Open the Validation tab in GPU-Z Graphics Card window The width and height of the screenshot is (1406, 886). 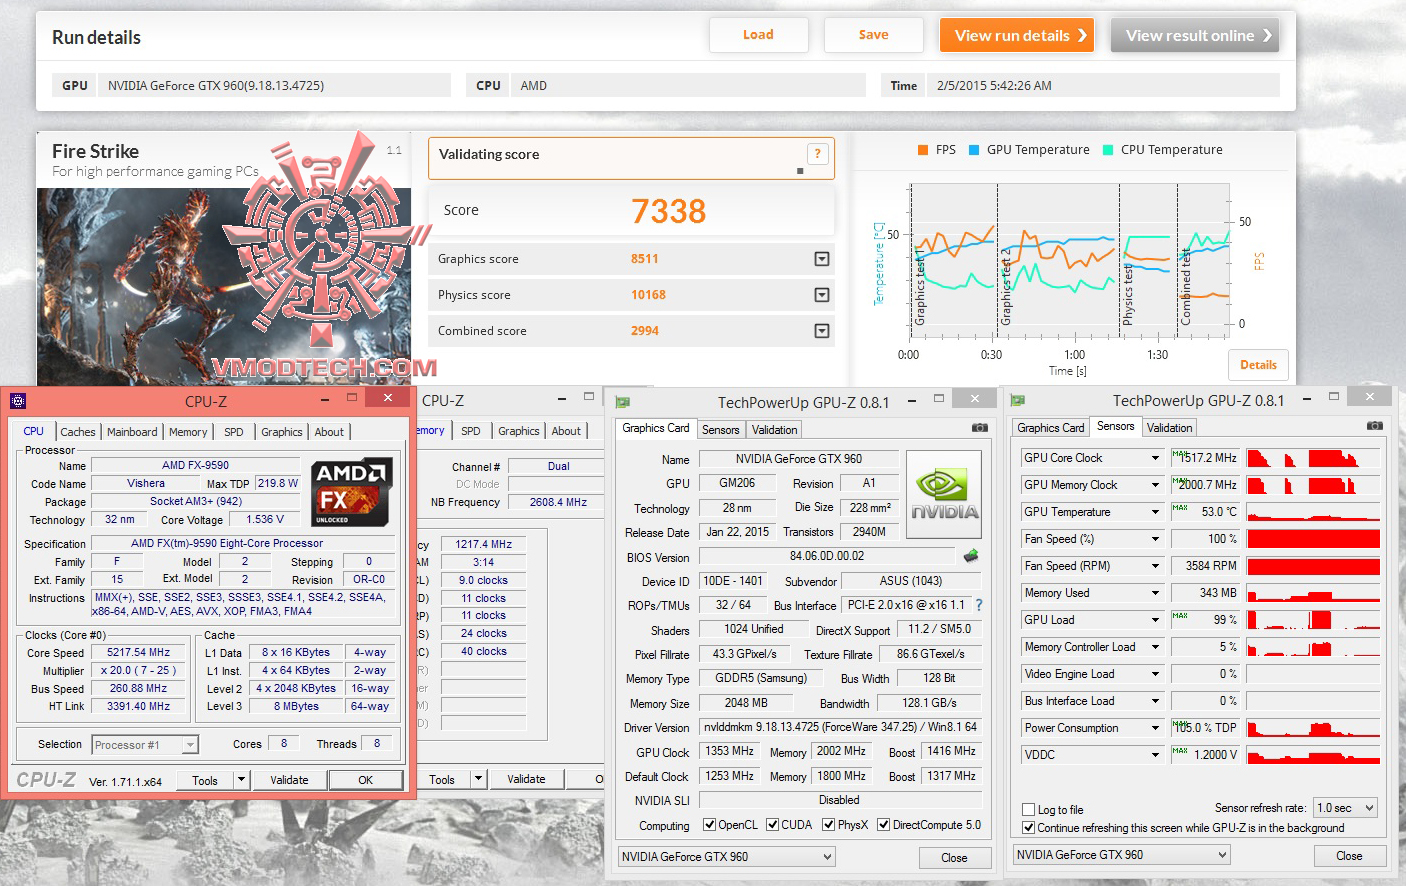(775, 430)
